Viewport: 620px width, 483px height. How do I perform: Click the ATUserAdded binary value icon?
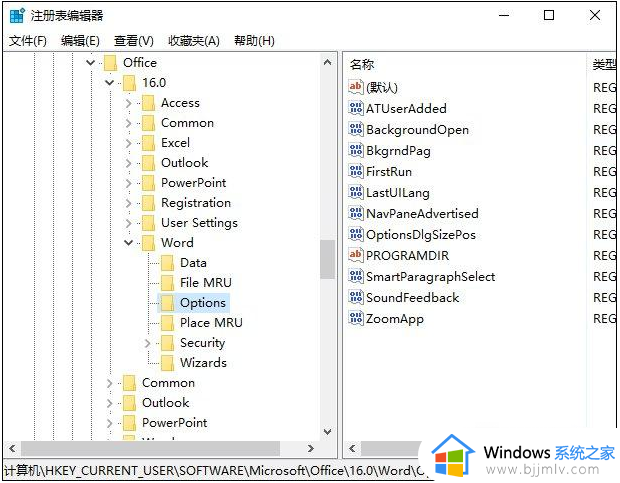pyautogui.click(x=355, y=108)
